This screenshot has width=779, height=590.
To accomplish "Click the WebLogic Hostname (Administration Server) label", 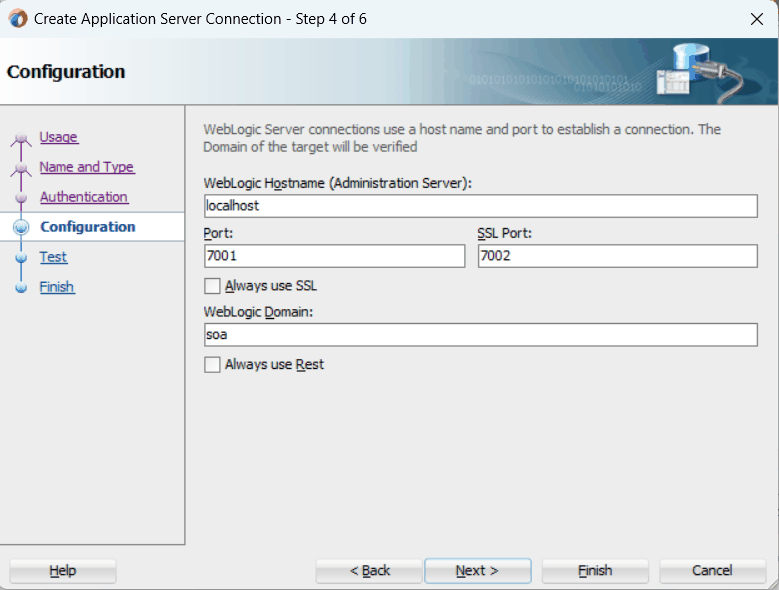I will tap(337, 183).
